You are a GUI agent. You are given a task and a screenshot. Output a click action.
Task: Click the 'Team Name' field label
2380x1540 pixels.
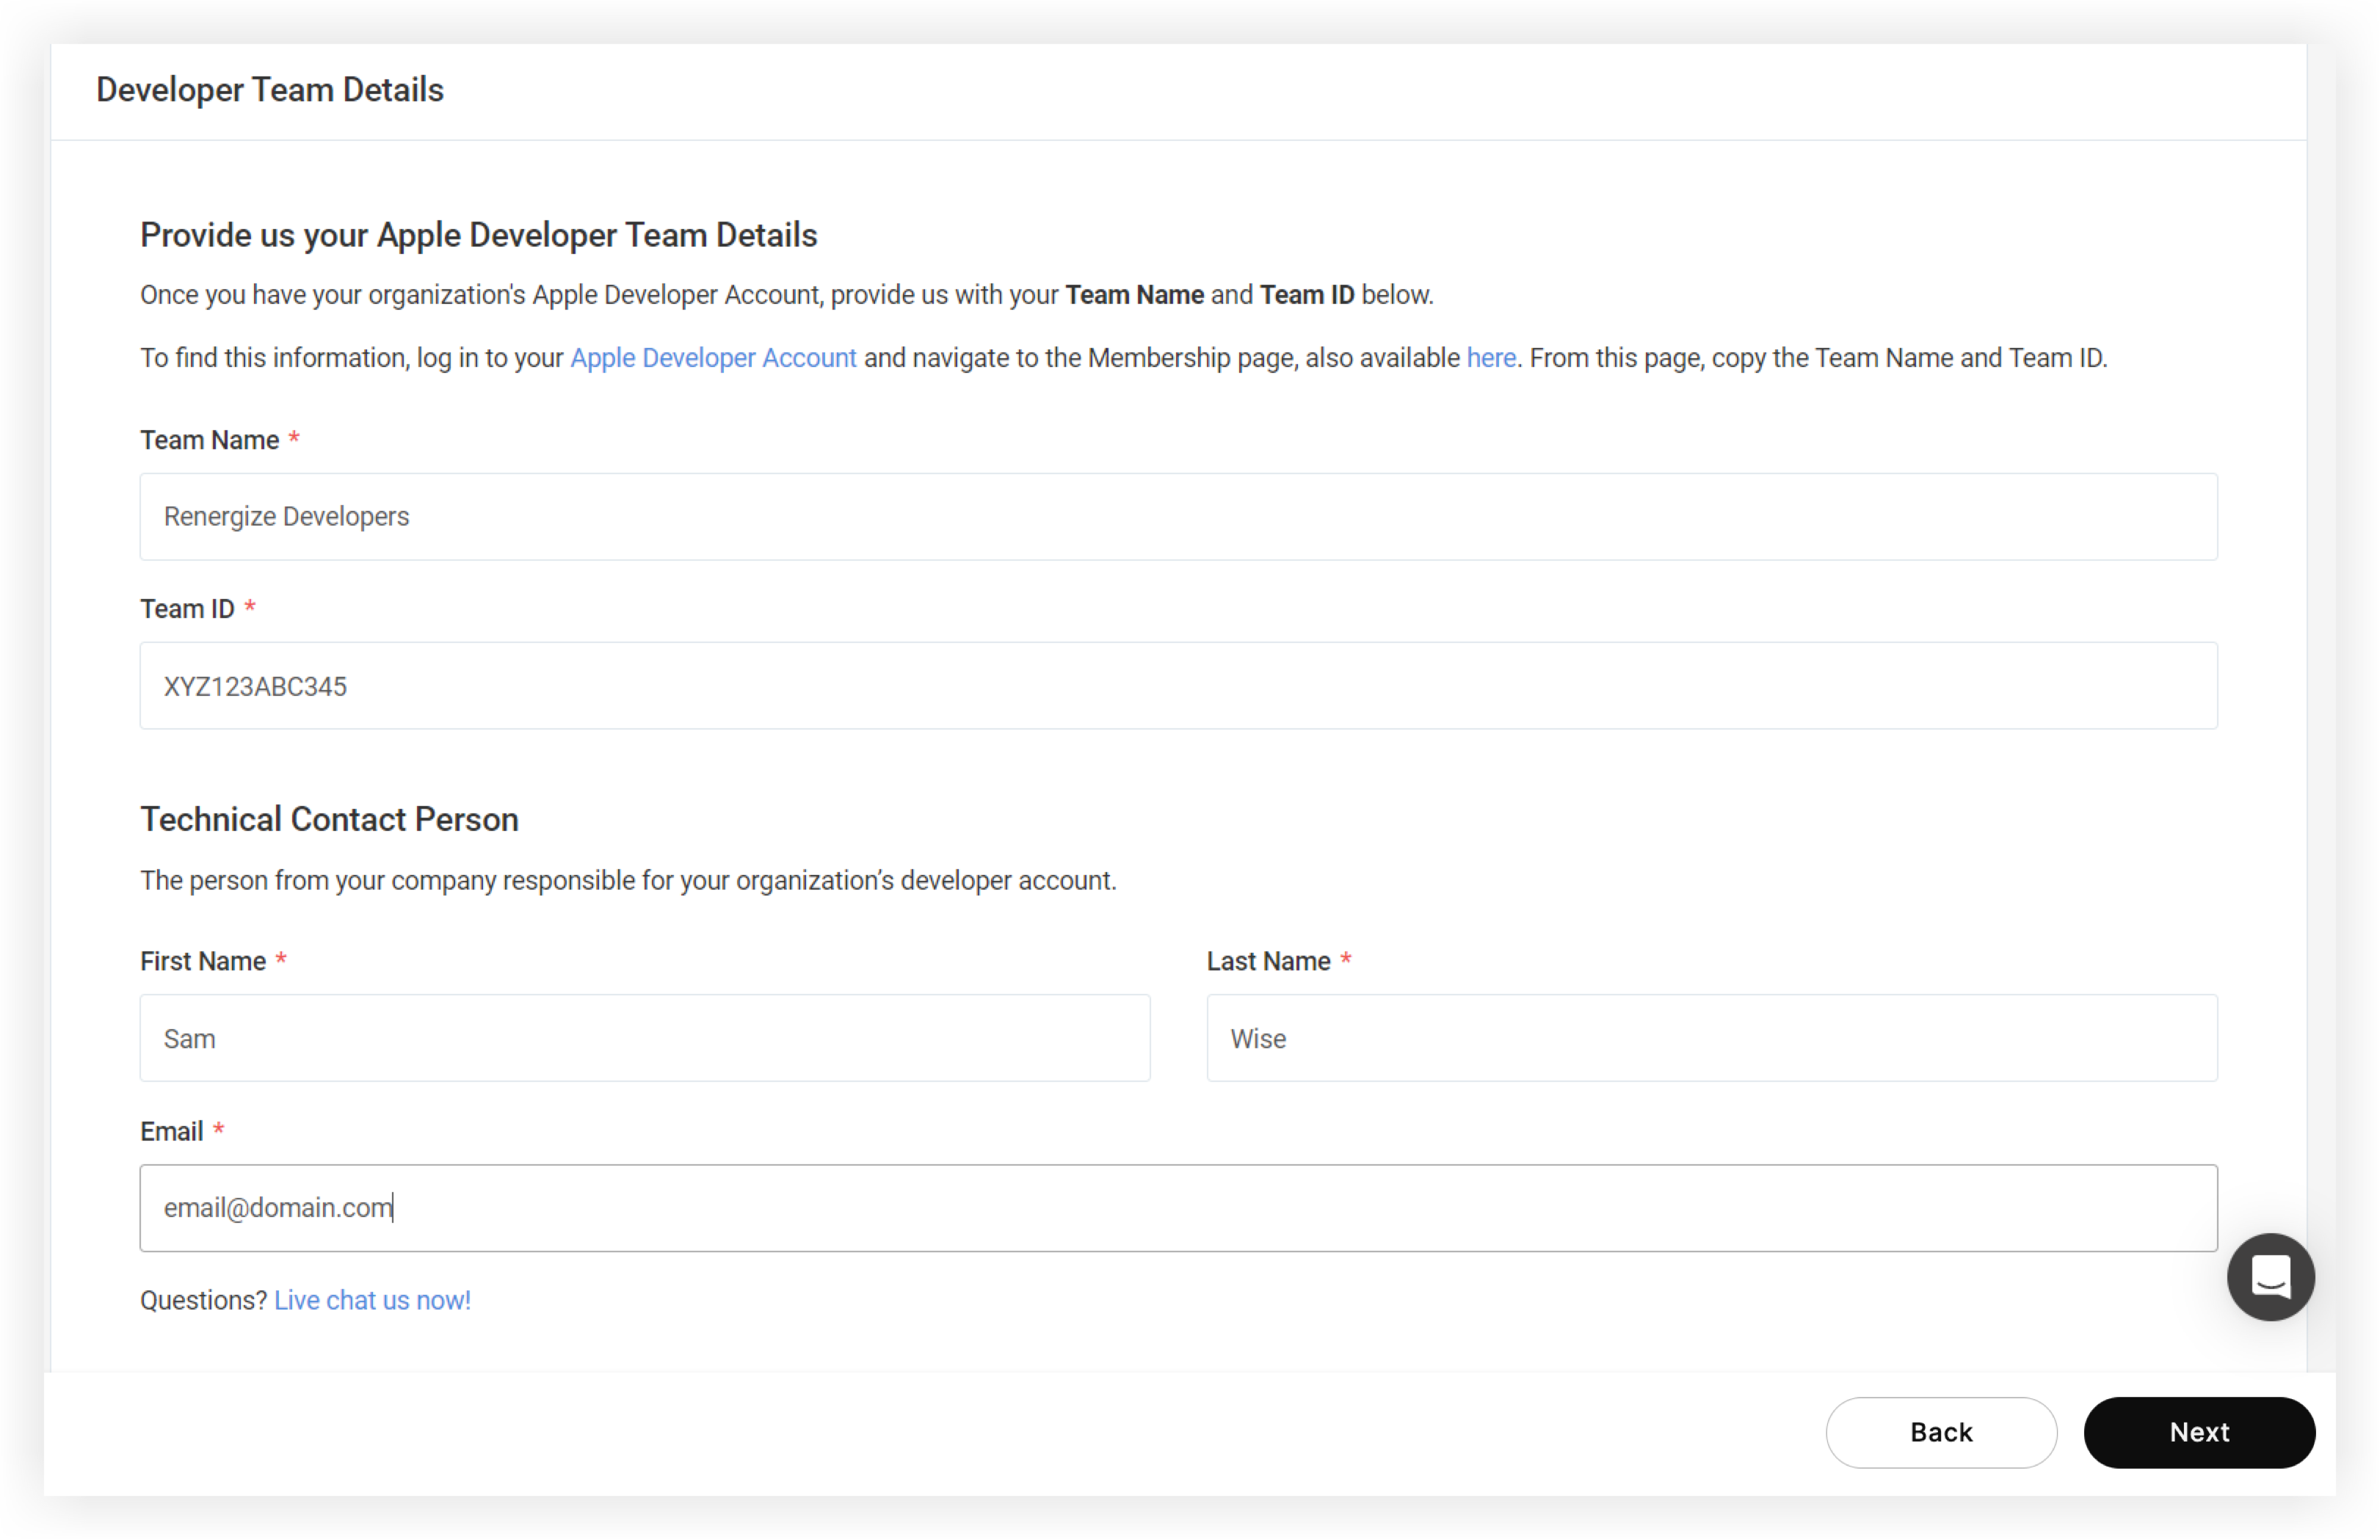pos(209,440)
